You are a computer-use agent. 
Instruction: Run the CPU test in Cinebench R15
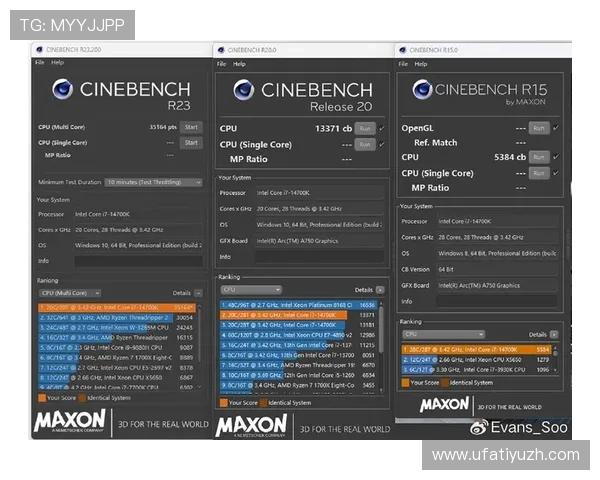pos(539,157)
